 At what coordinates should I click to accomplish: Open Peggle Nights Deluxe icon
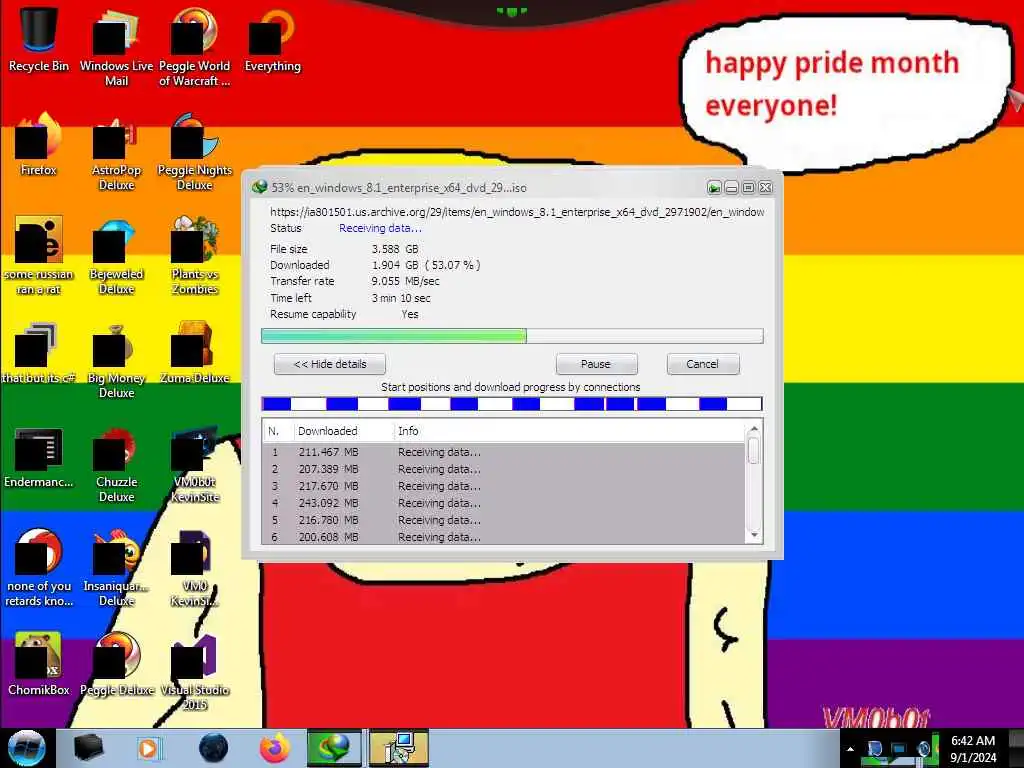[x=194, y=152]
